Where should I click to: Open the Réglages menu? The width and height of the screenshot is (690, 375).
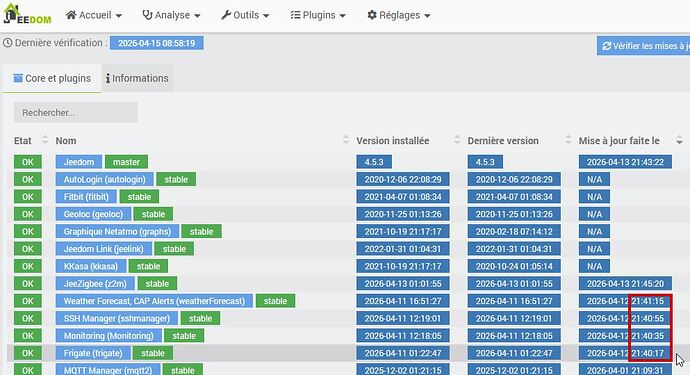[x=399, y=15]
